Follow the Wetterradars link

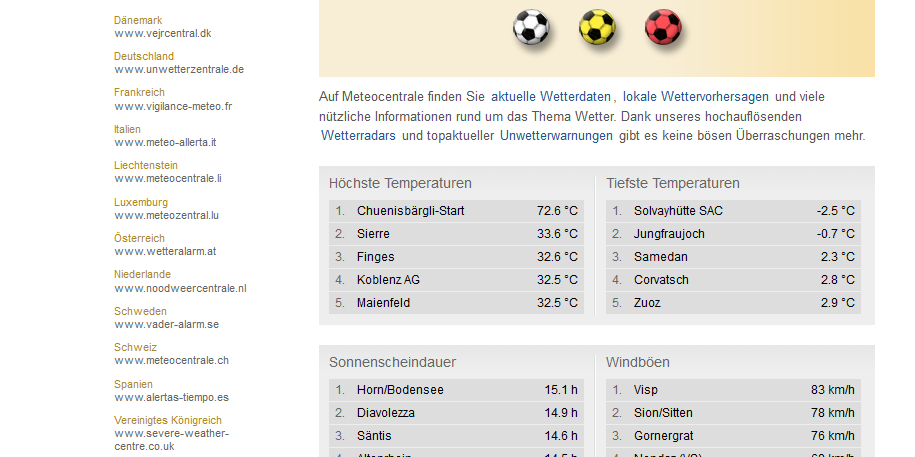coord(358,135)
